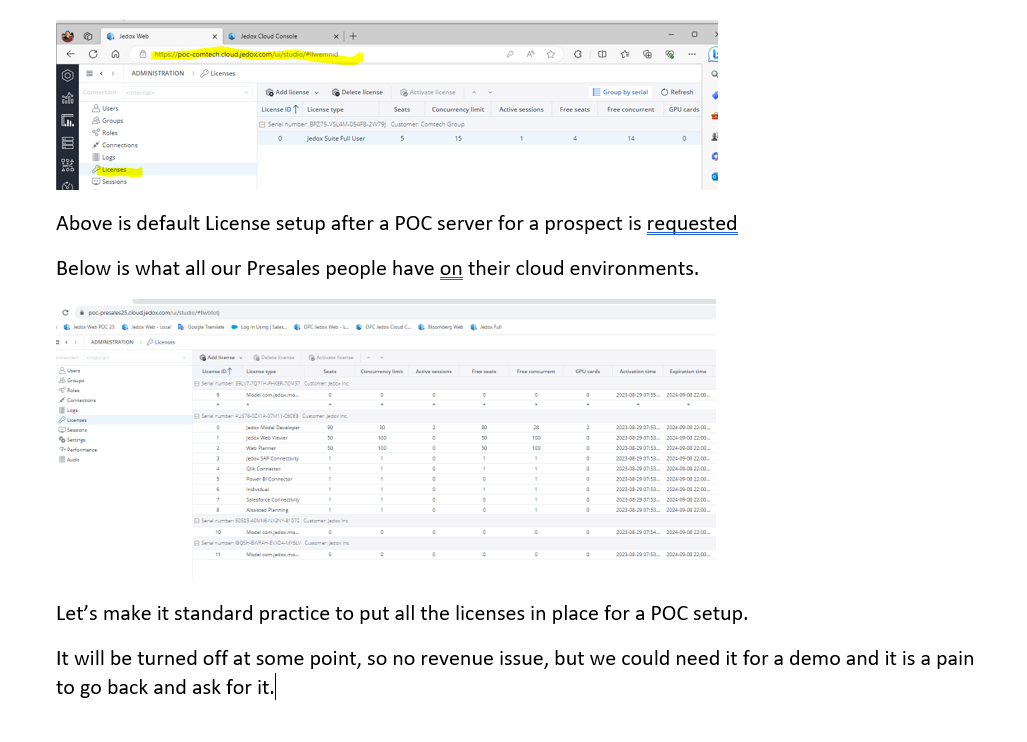Click the browser back arrow in top screenshot

70,54
